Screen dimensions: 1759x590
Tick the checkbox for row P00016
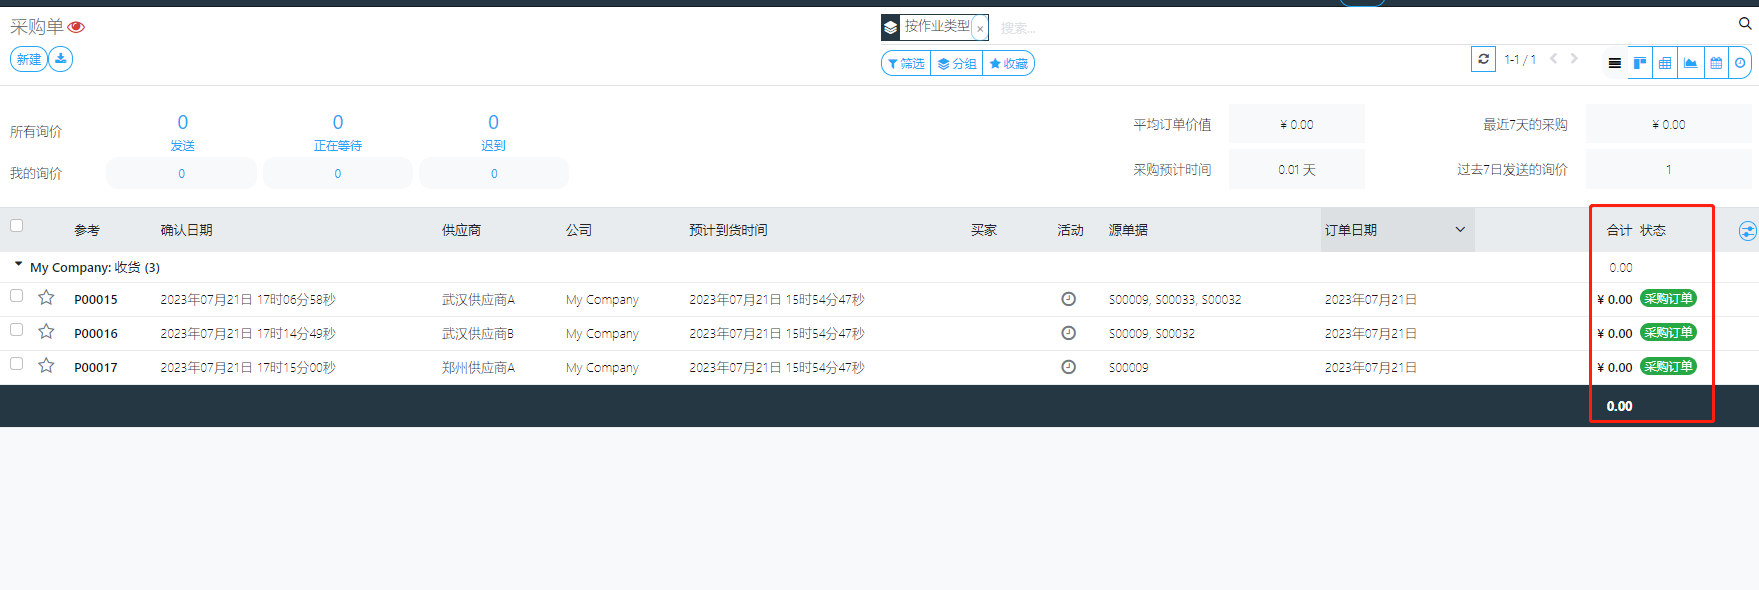click(16, 330)
